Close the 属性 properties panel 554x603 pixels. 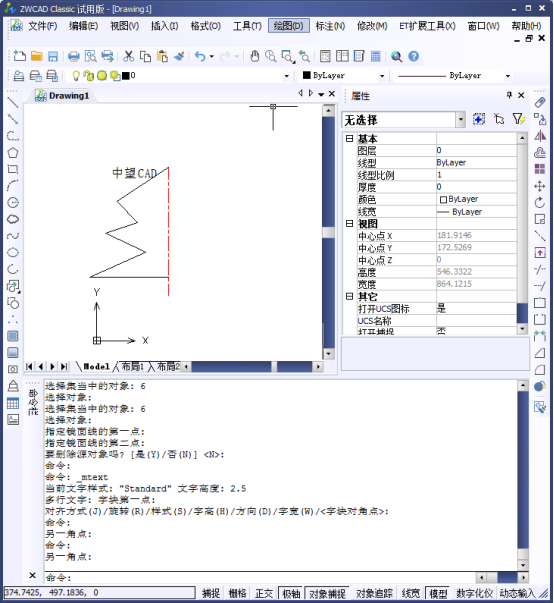(521, 95)
